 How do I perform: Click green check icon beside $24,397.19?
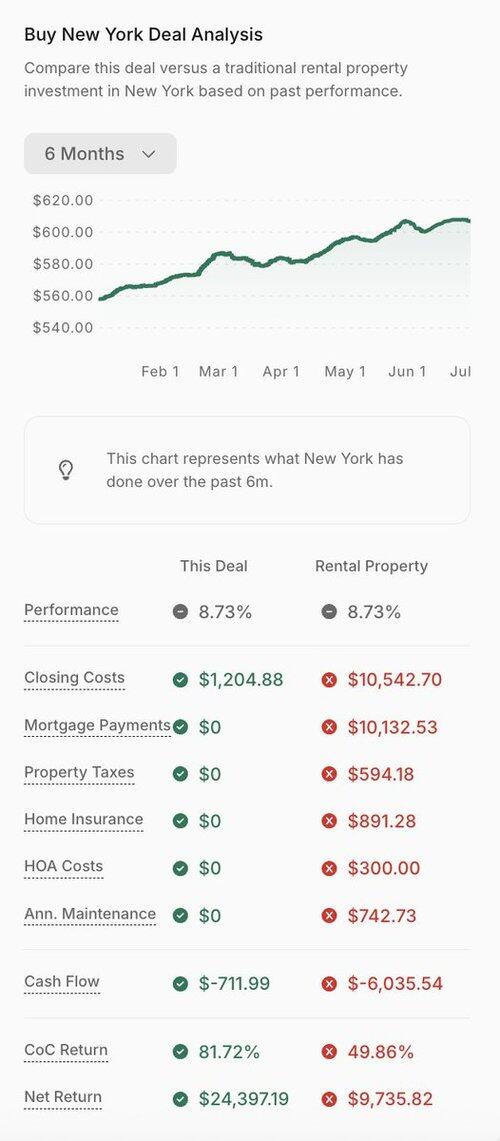pos(180,1099)
